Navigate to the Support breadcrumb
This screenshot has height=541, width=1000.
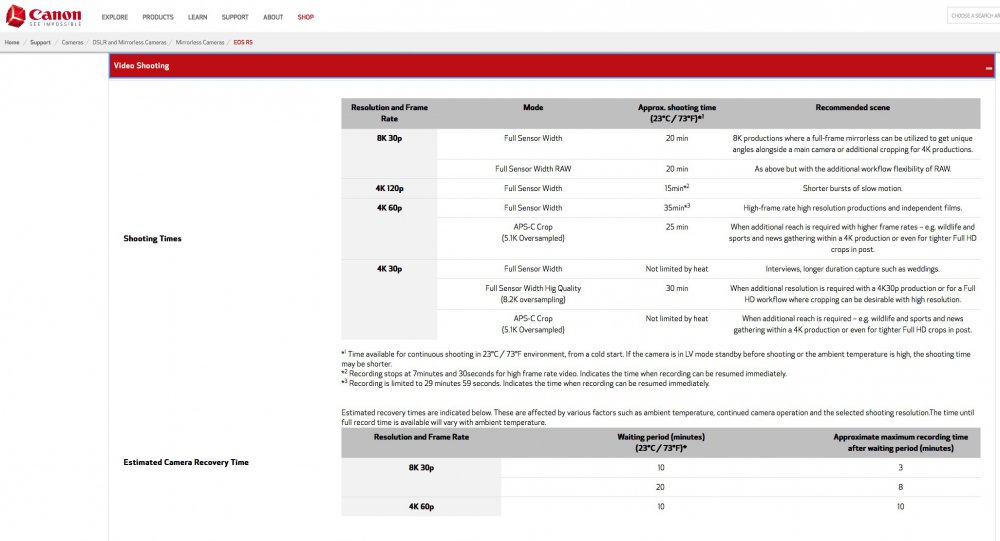40,43
